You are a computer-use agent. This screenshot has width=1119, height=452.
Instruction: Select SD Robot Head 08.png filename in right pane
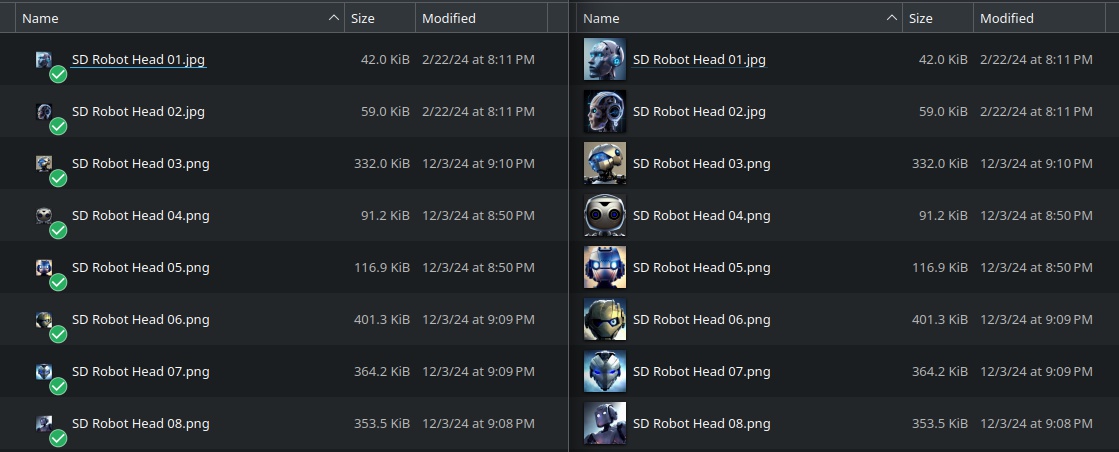(x=702, y=423)
